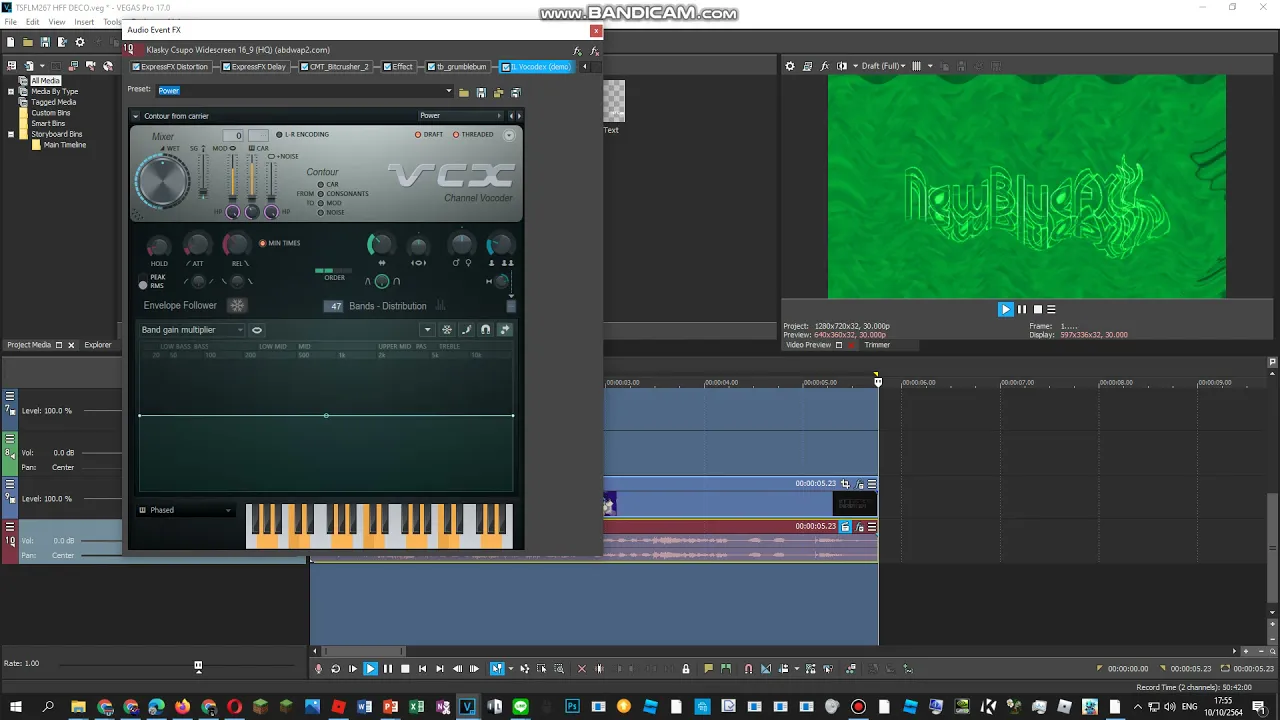
Task: Click Video Preview stop button
Action: [1037, 309]
